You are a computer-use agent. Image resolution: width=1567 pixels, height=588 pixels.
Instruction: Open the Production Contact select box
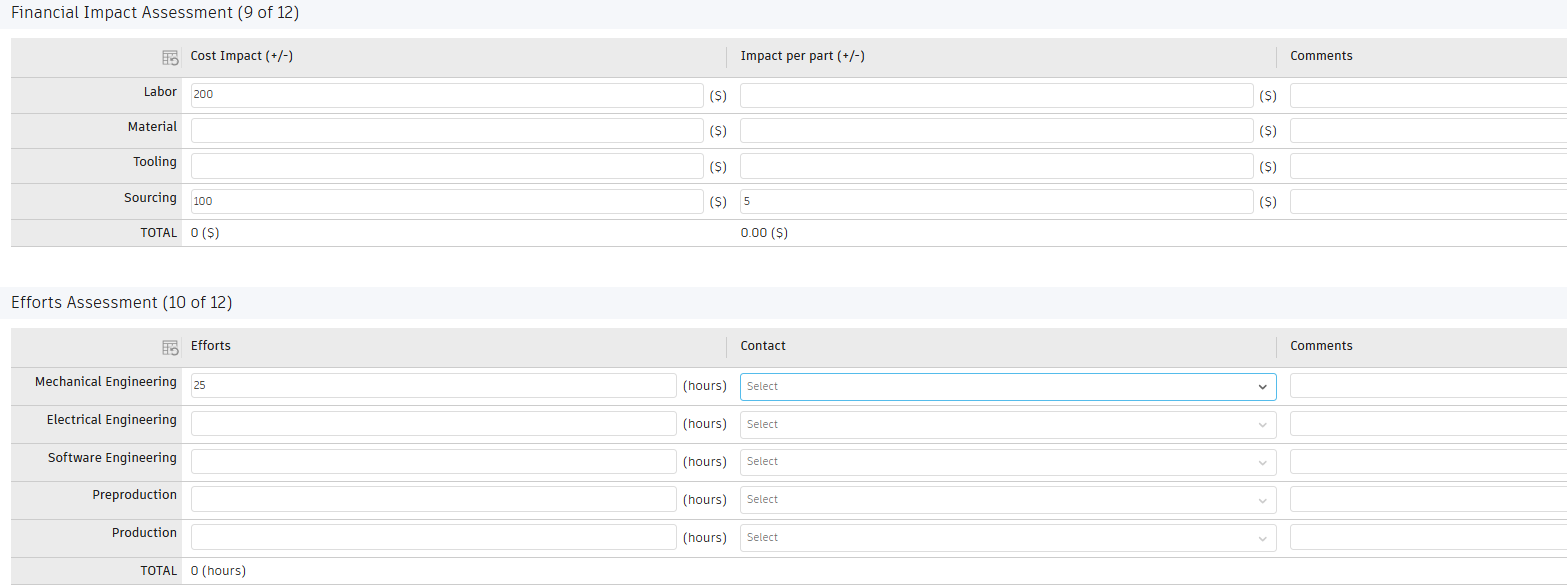click(x=1007, y=538)
